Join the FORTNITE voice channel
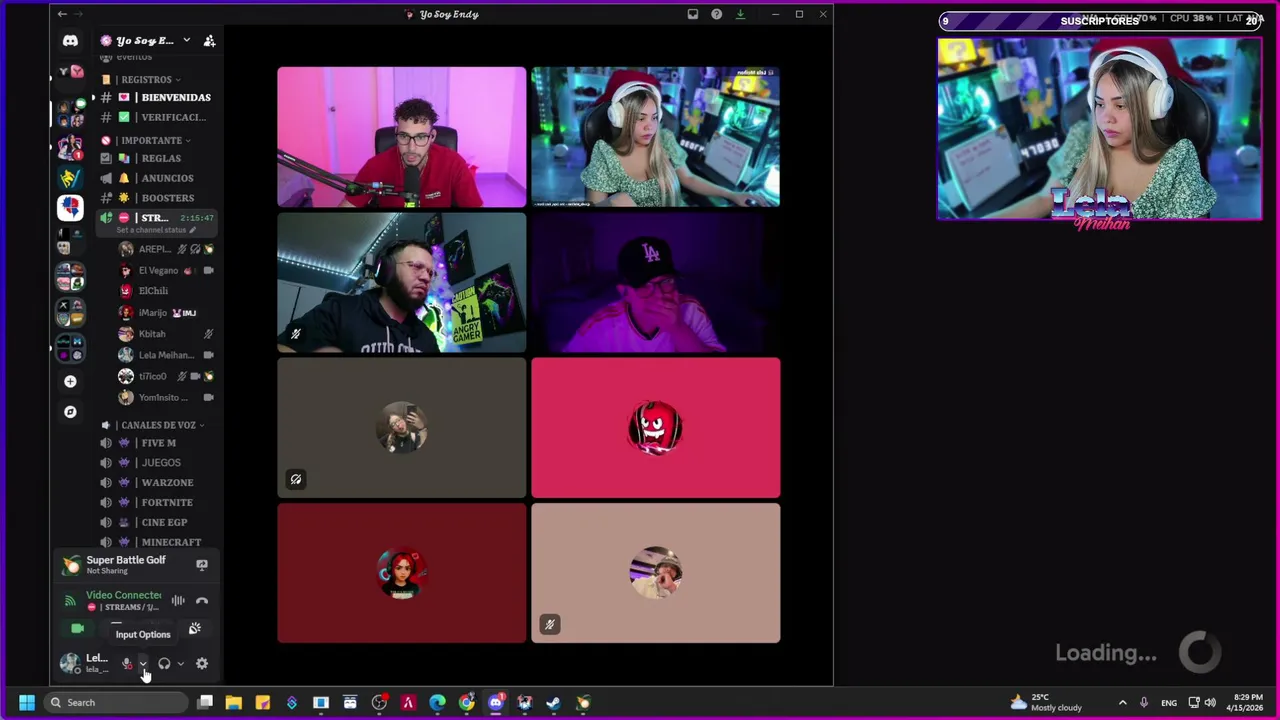 (x=158, y=503)
